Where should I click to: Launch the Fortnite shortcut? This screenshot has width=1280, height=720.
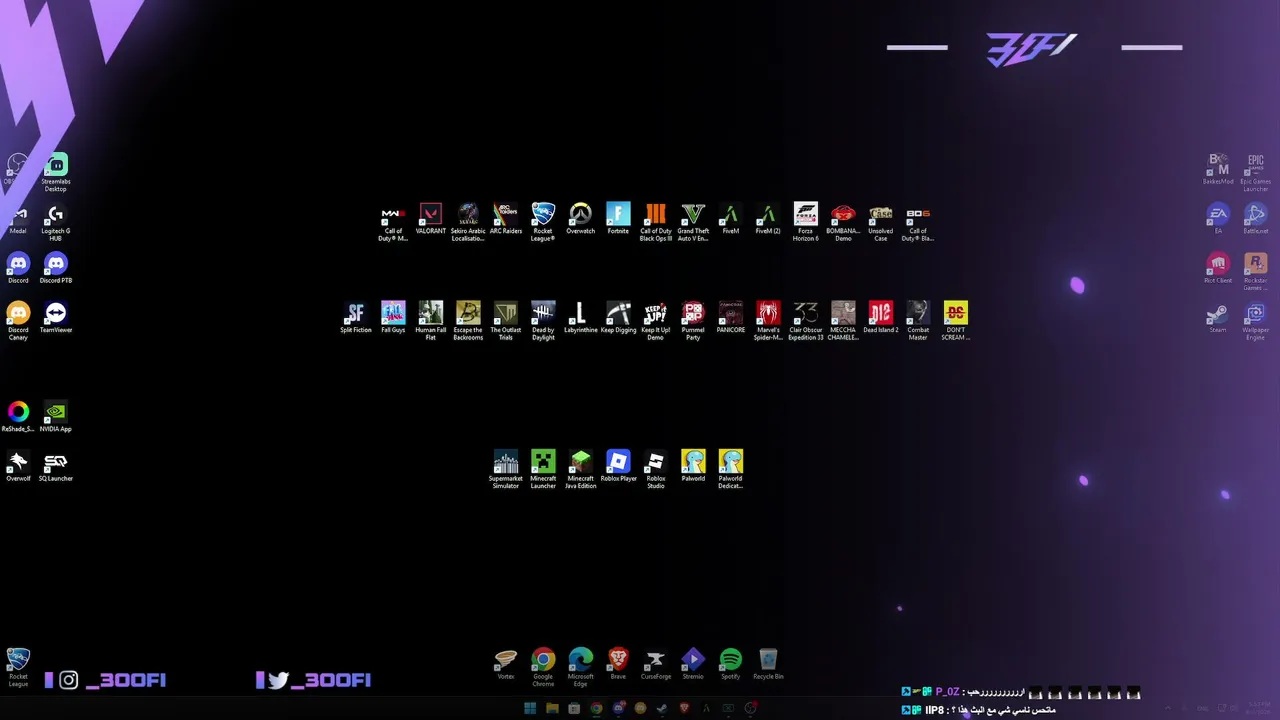tap(618, 219)
